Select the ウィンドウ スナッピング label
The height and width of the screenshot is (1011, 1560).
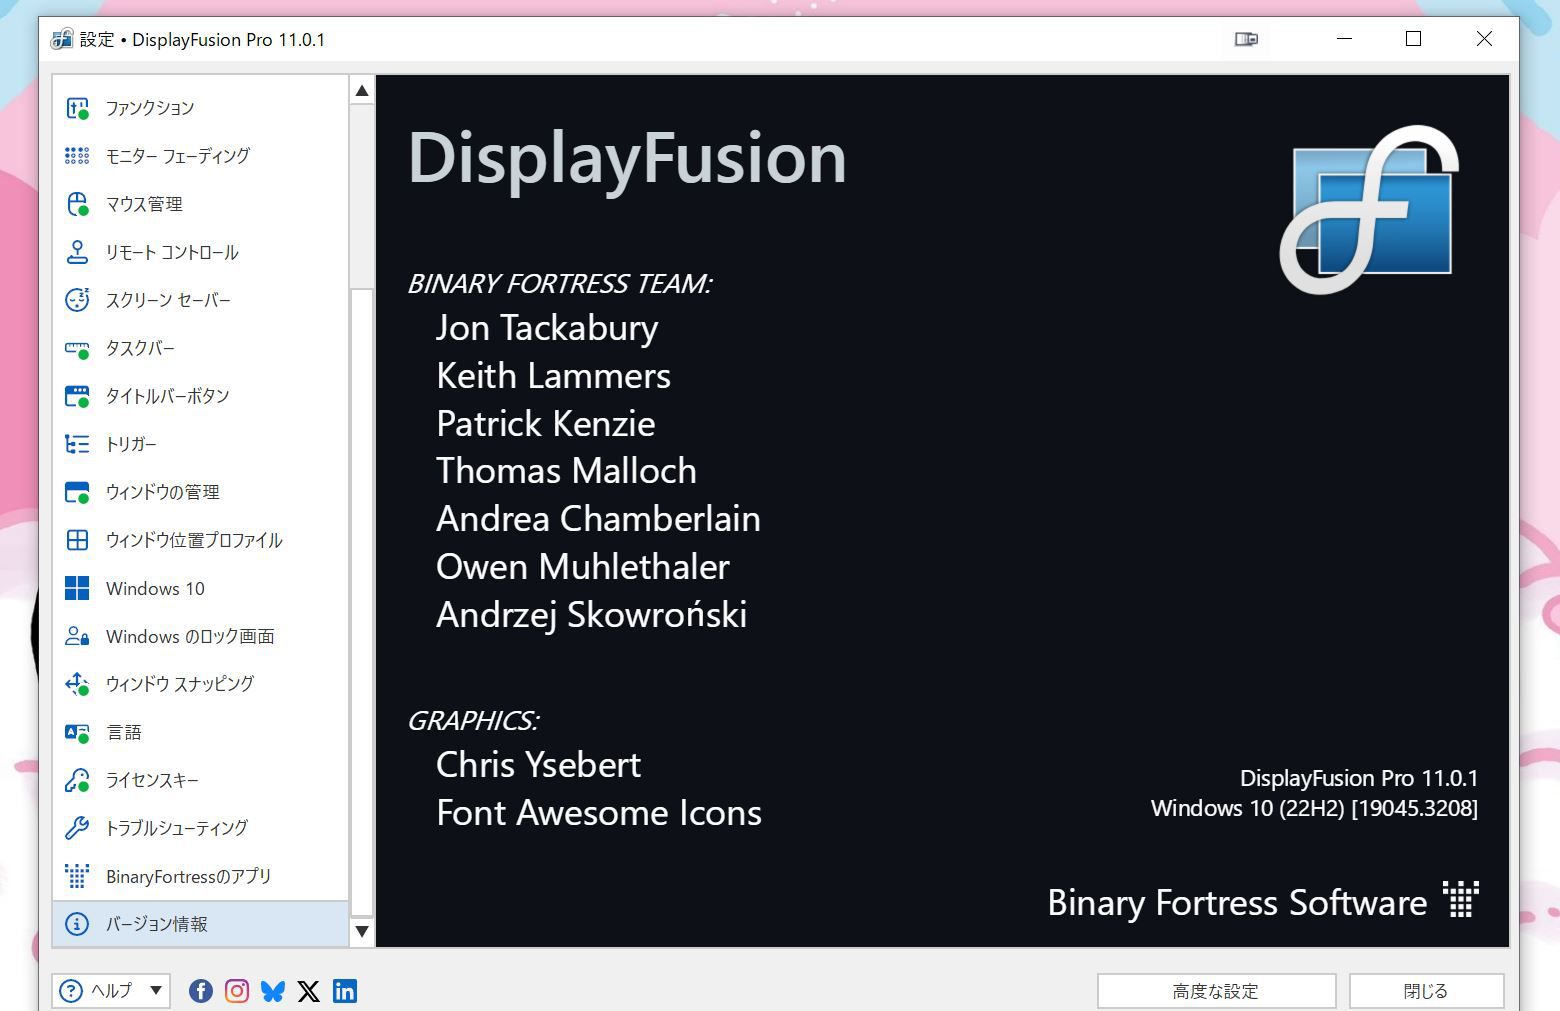coord(180,684)
